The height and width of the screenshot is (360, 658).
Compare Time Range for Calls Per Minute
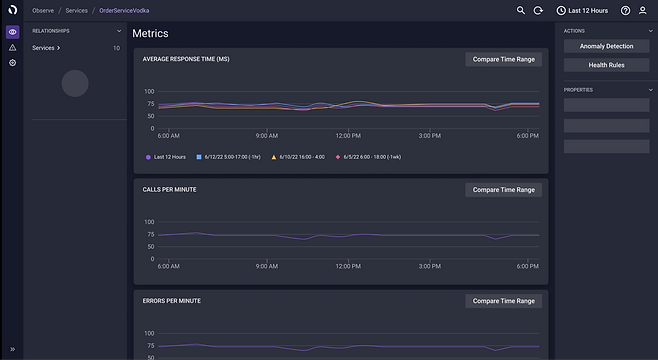tap(504, 190)
